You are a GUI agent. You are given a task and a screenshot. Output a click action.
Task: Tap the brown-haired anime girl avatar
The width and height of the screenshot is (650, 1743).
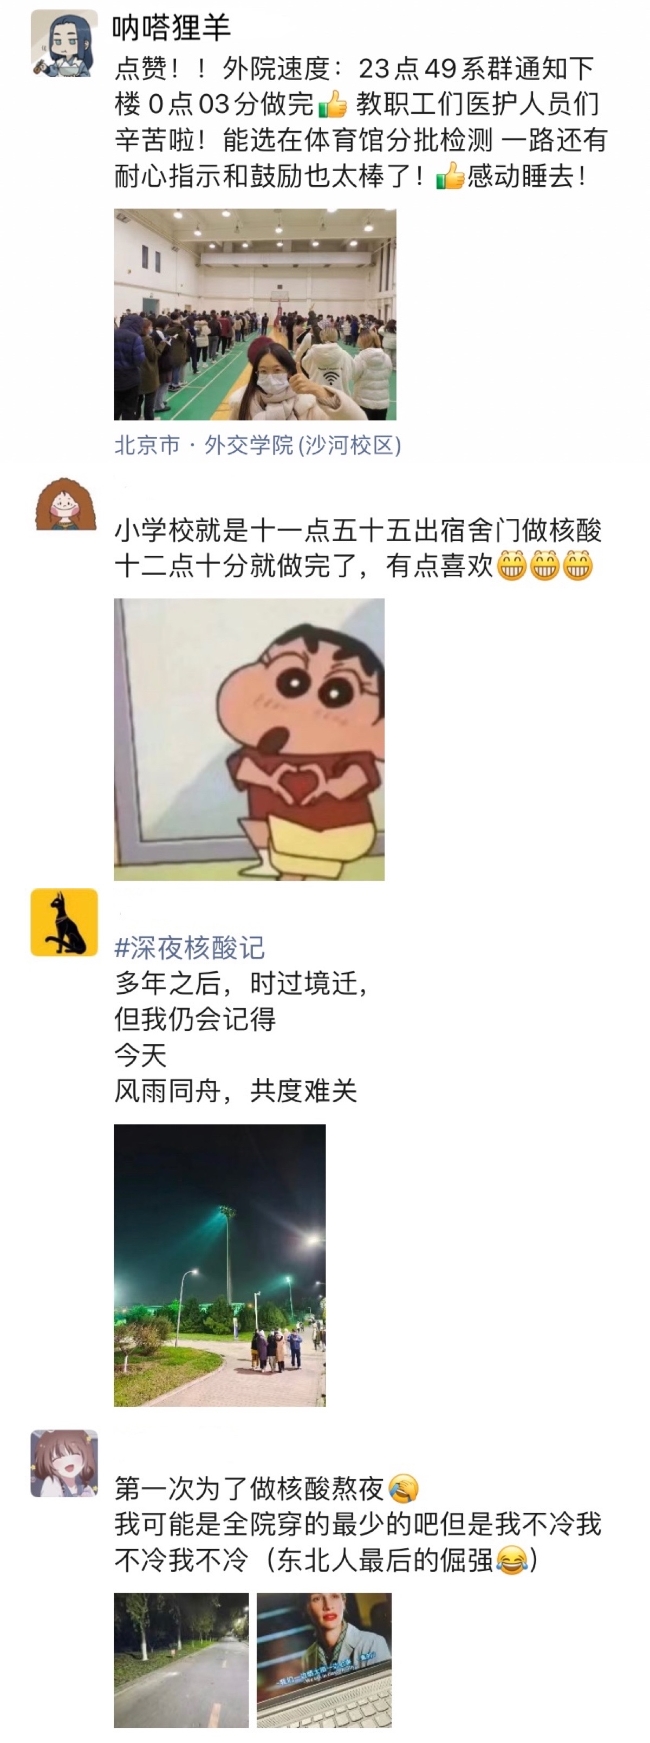coord(64,1463)
